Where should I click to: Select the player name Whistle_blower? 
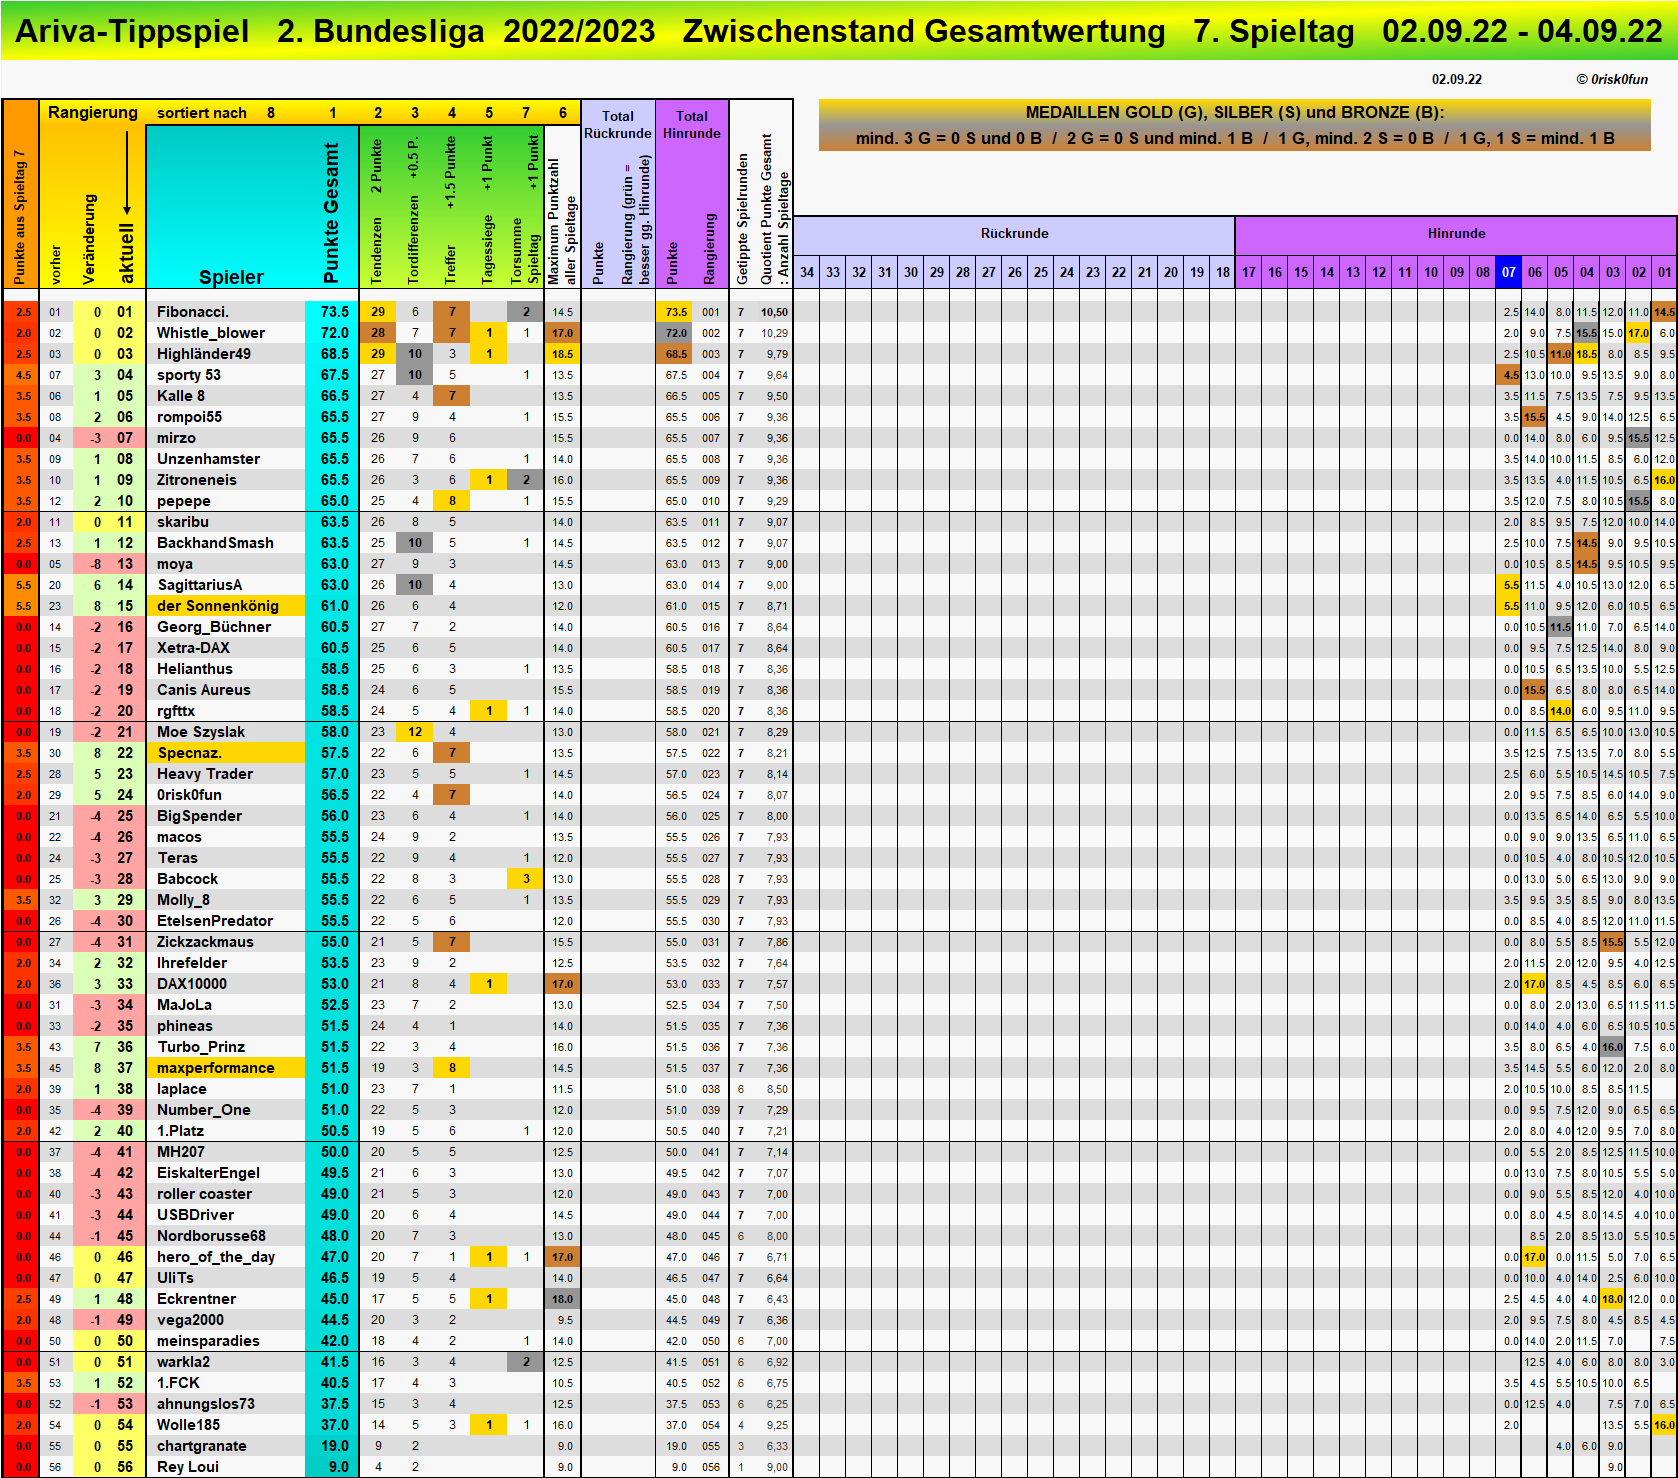[x=211, y=333]
